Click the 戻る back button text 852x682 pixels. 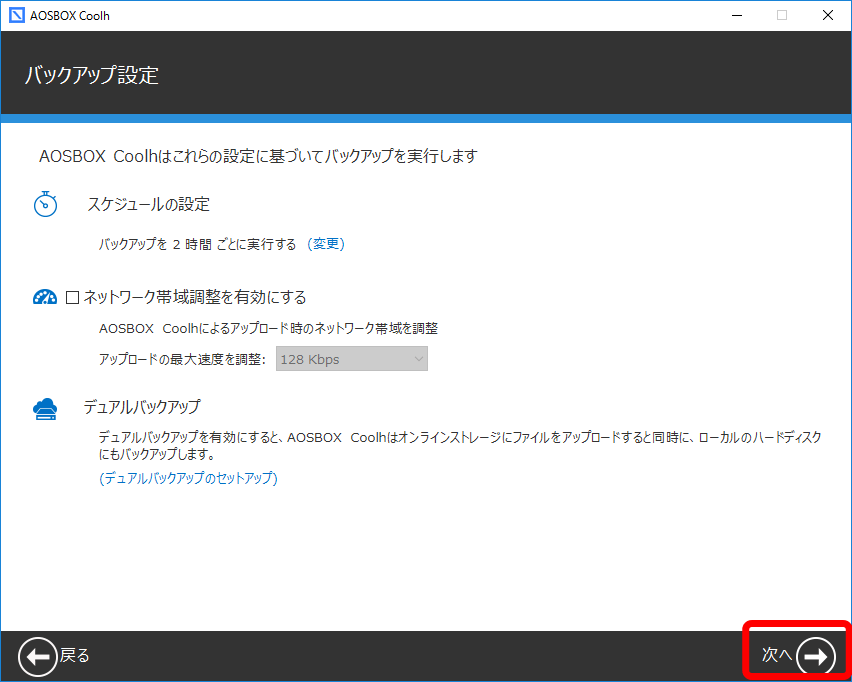(x=75, y=656)
